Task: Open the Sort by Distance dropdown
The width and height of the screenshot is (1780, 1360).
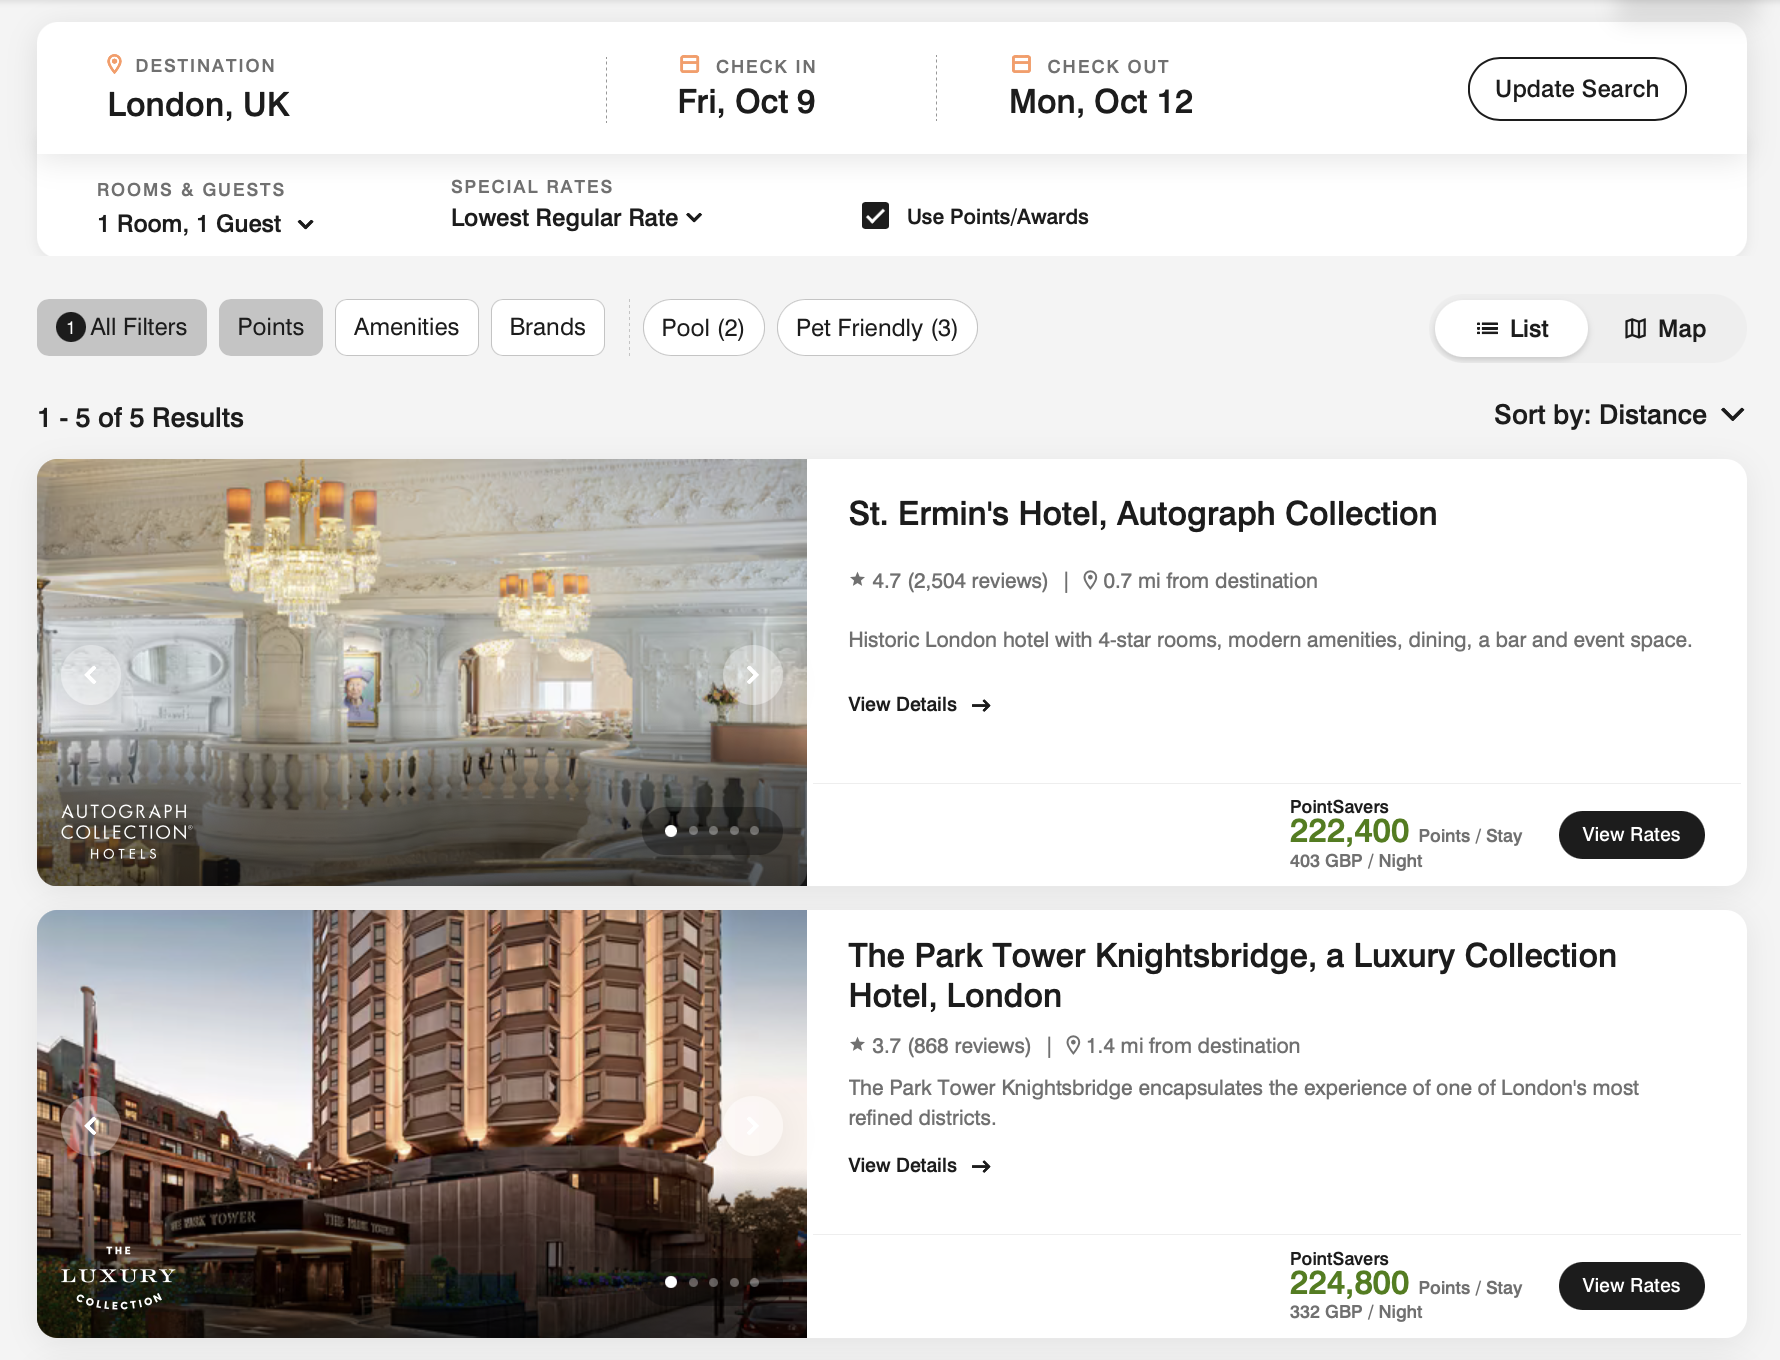Action: click(1619, 415)
